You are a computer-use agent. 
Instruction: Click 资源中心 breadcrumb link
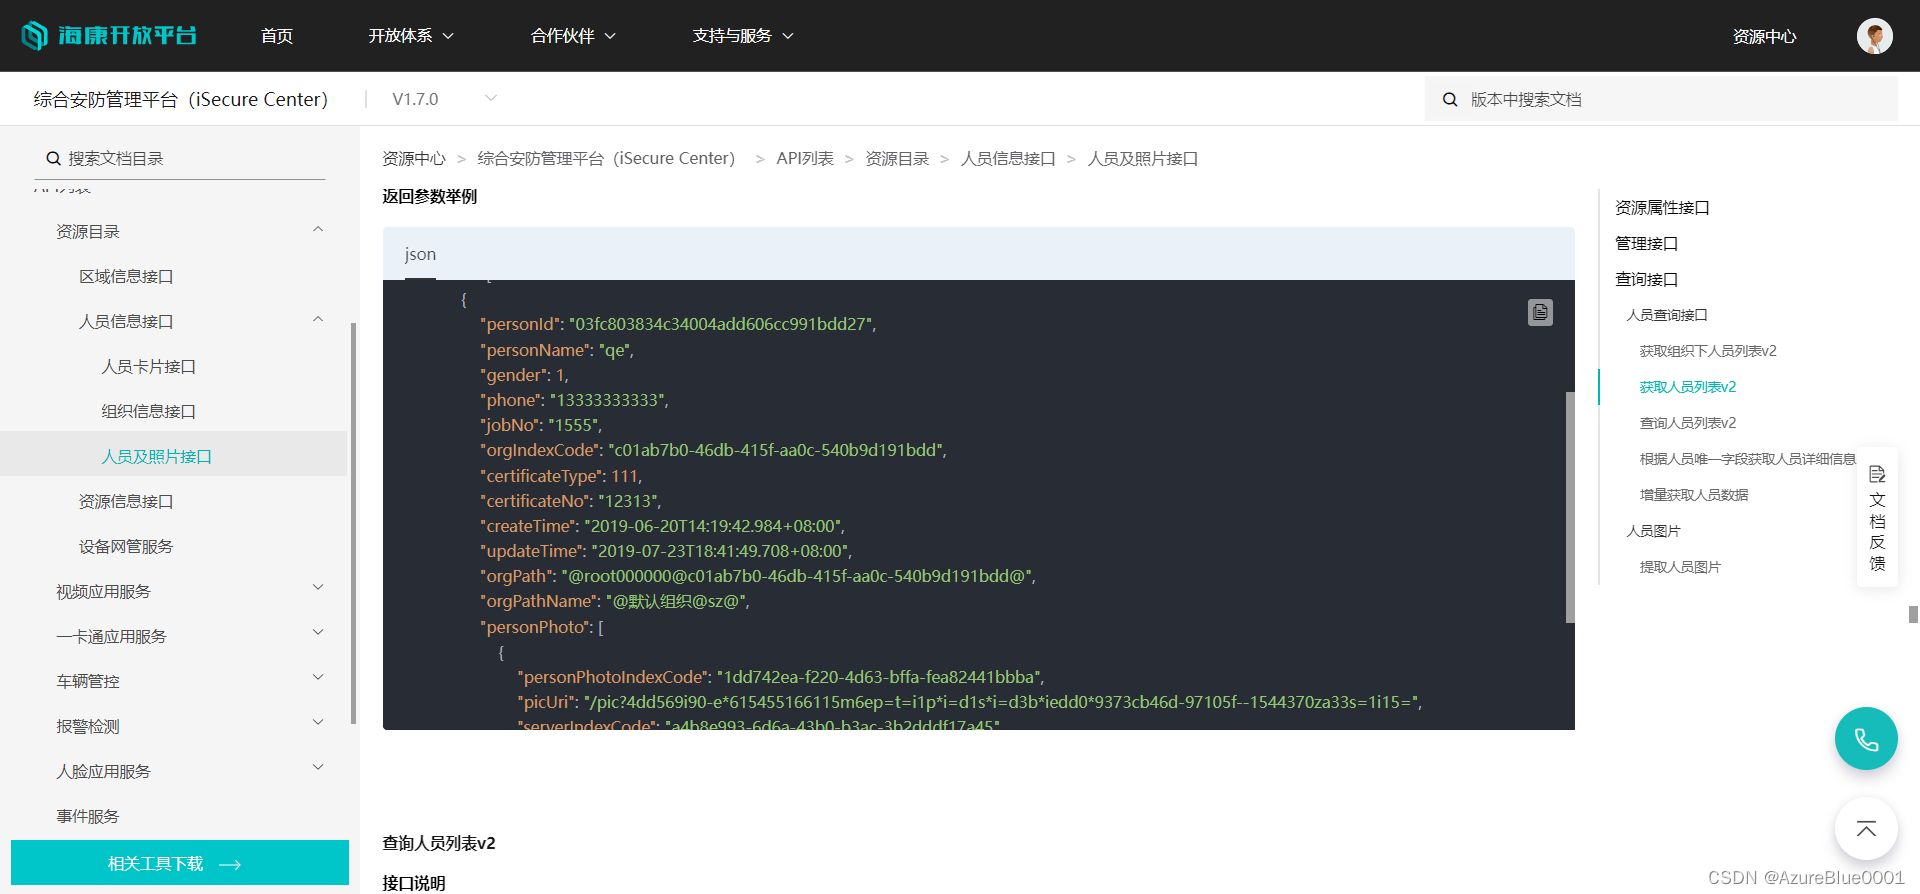[x=414, y=158]
